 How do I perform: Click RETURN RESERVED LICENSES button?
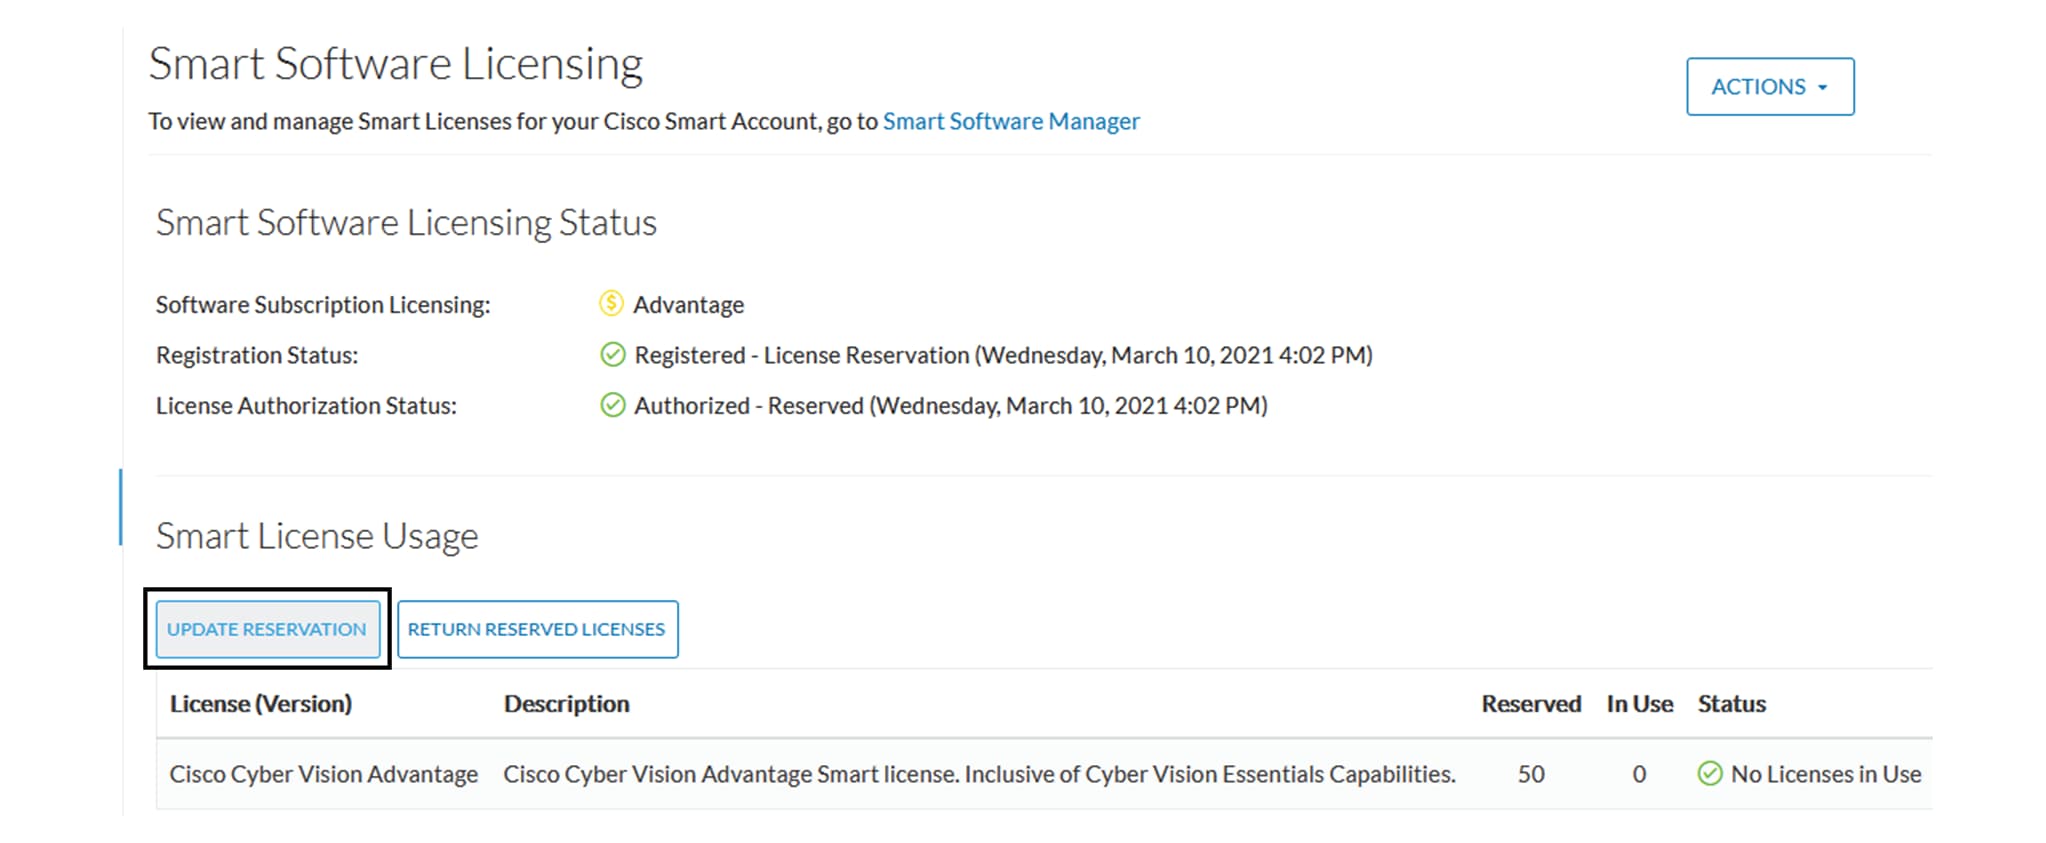[x=537, y=629]
